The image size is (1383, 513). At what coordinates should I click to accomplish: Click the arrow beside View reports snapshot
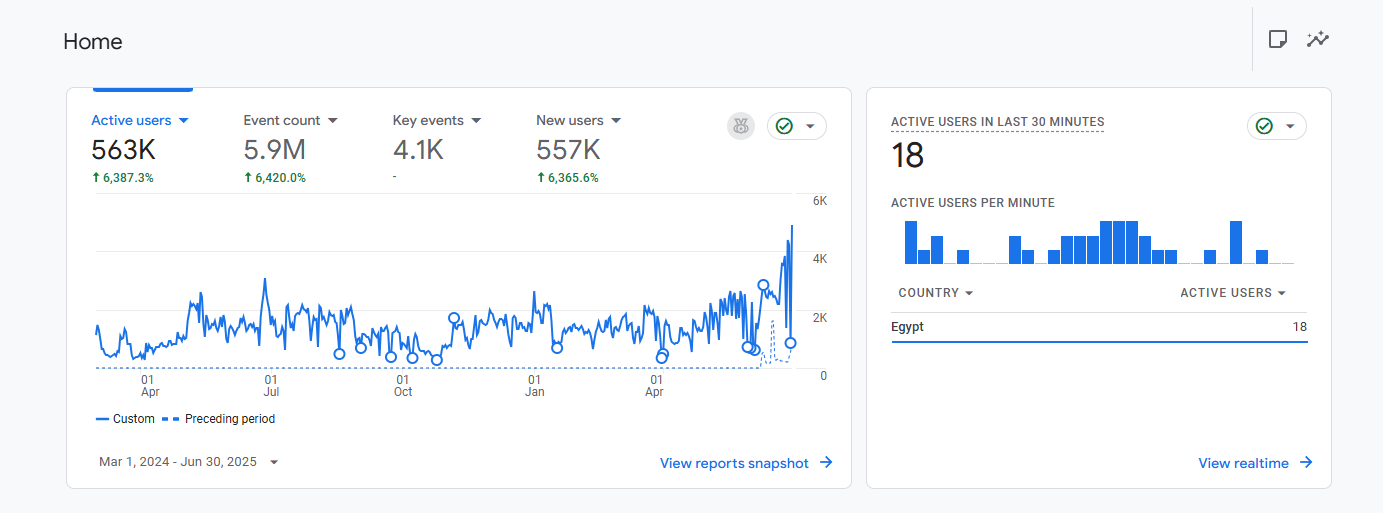826,462
